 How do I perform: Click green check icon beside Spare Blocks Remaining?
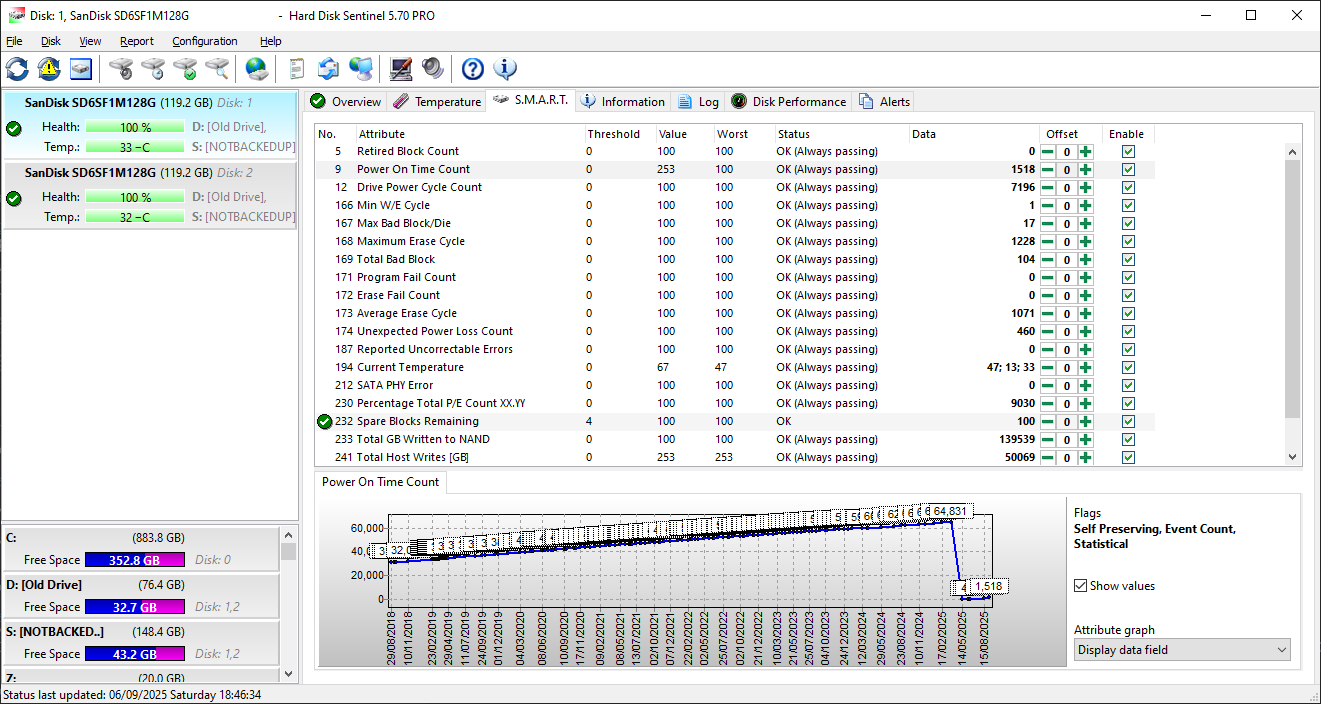(324, 421)
